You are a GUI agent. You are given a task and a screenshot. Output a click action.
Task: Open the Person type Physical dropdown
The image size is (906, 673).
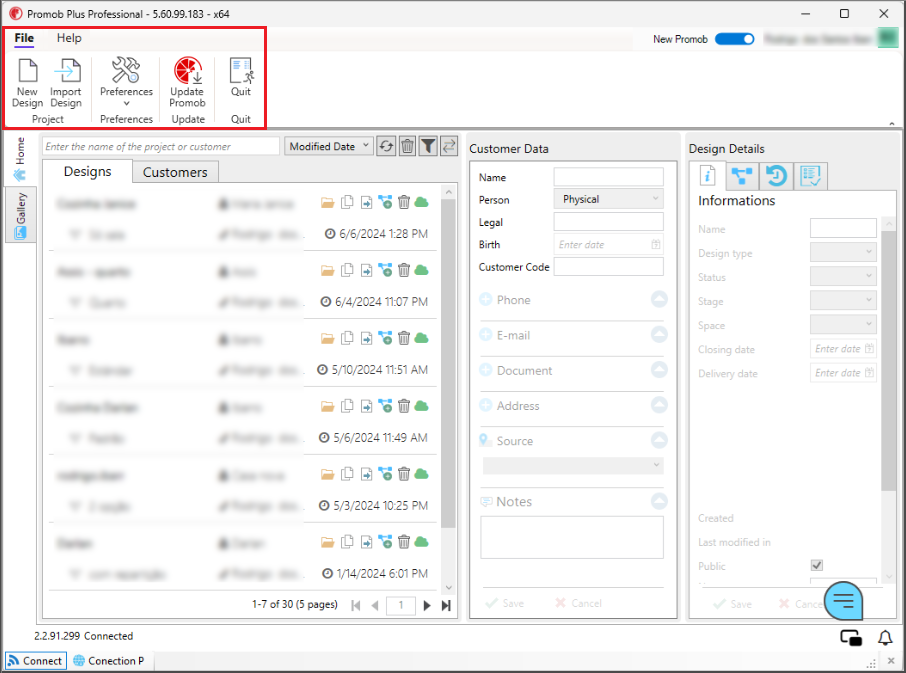pyautogui.click(x=608, y=199)
